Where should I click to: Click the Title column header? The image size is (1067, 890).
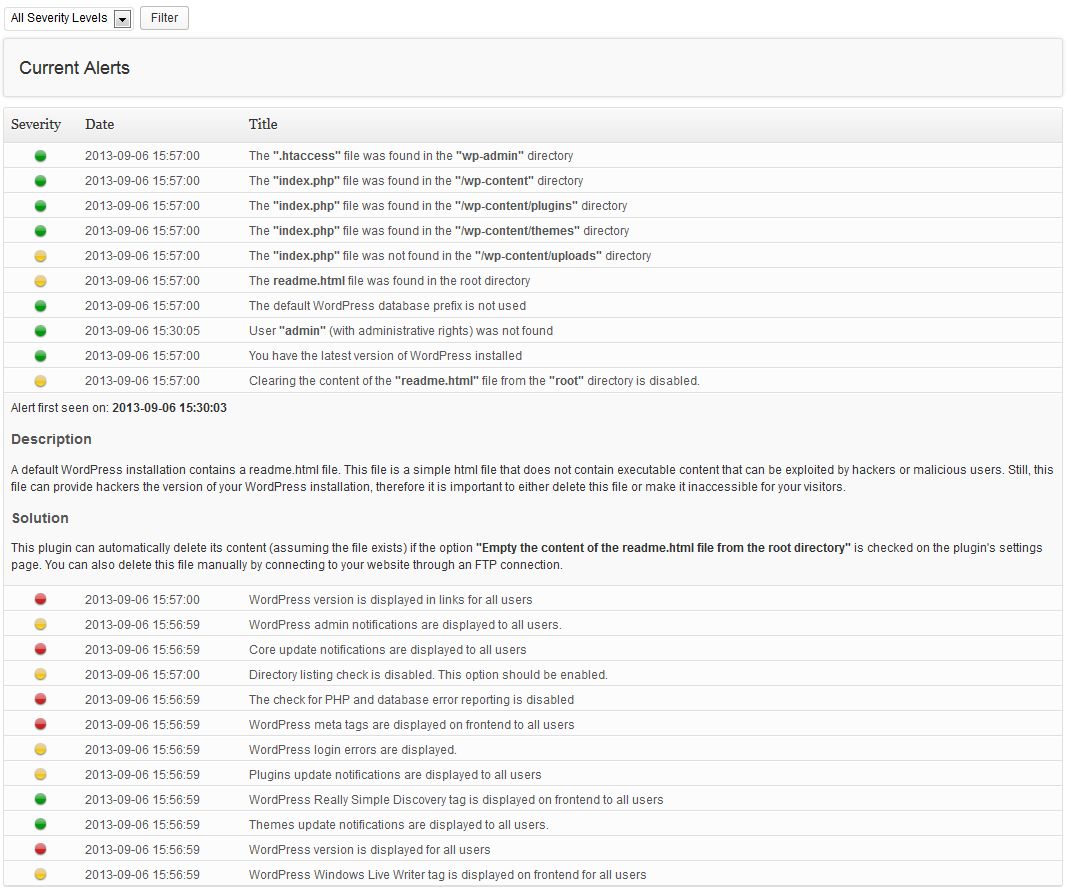(x=263, y=125)
